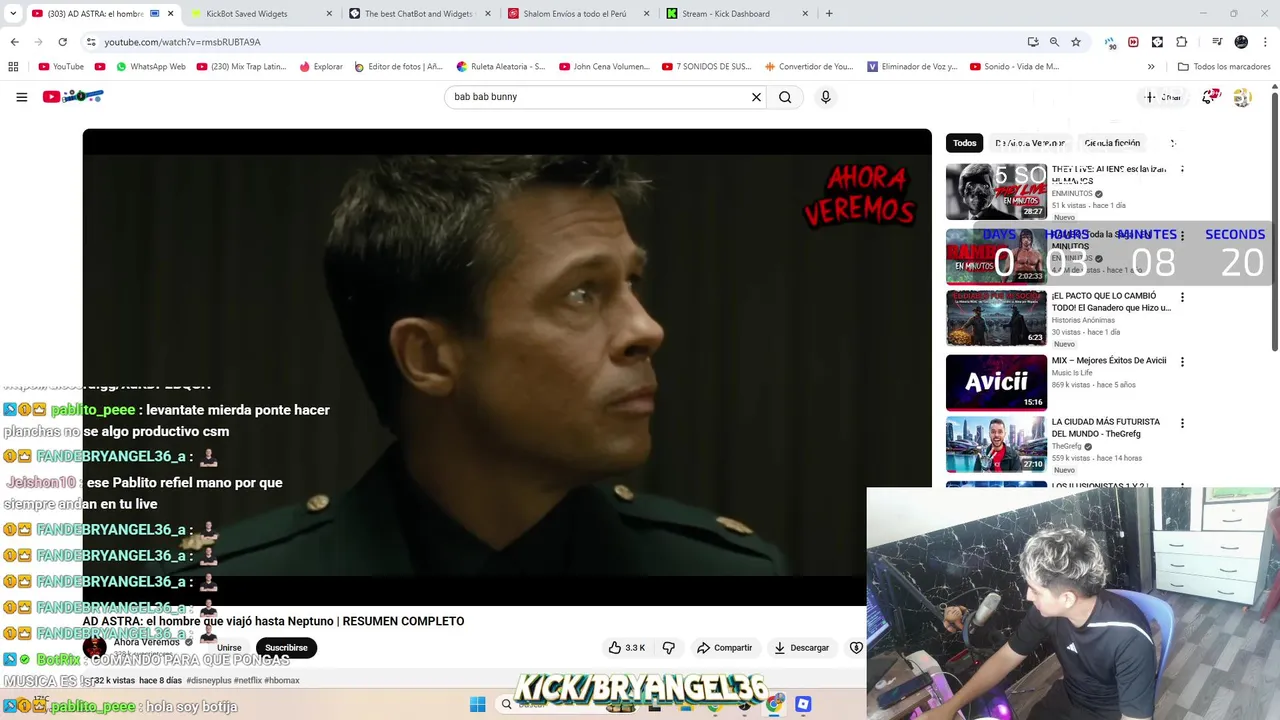Open site information icon in address bar

[91, 42]
